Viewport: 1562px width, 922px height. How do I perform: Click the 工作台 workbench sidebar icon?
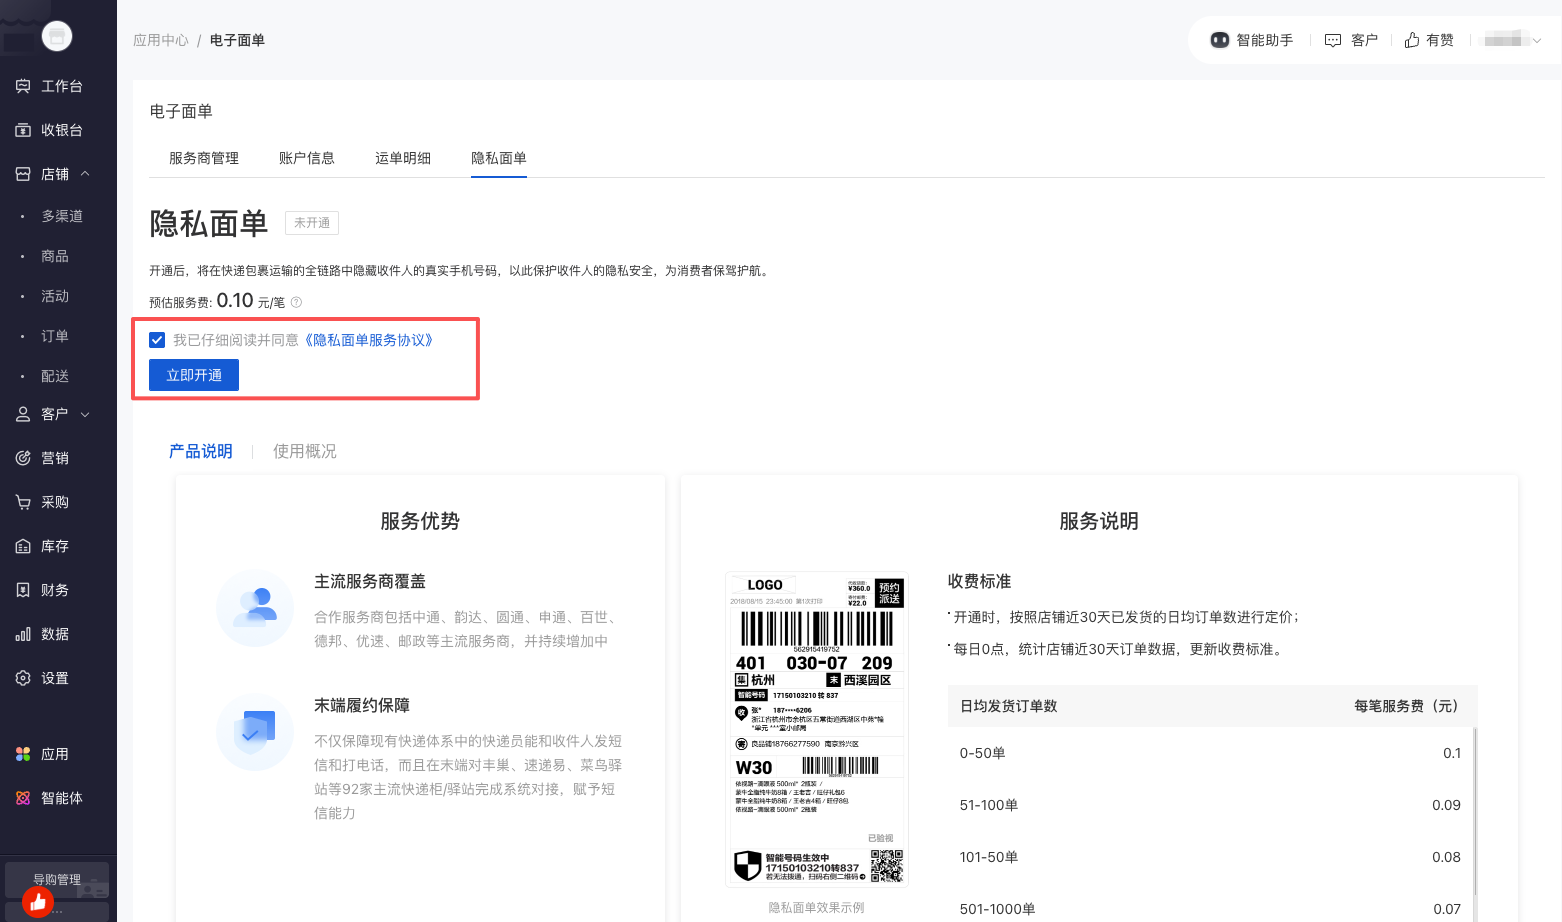pyautogui.click(x=23, y=86)
